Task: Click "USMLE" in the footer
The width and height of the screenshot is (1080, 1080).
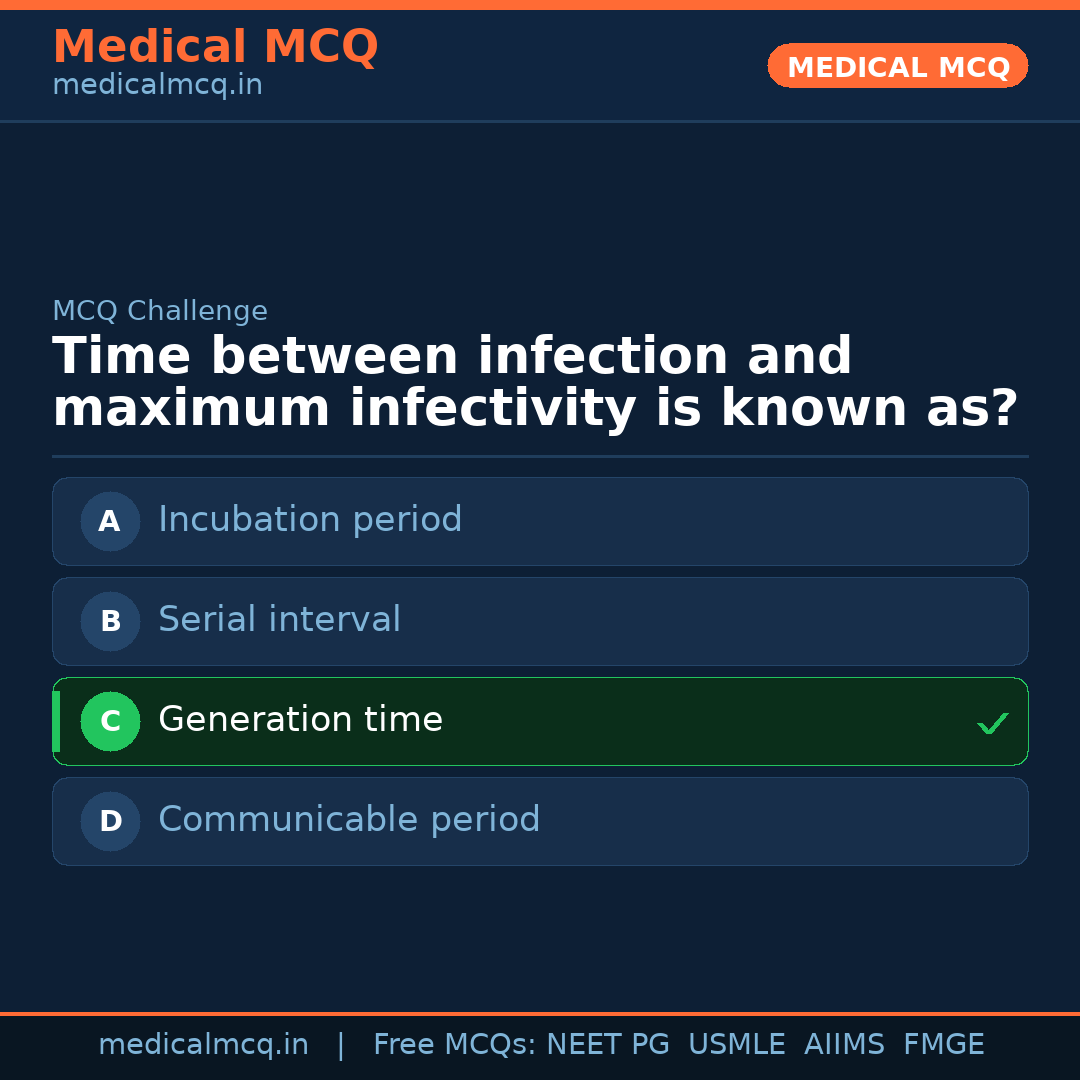Action: (x=736, y=1045)
